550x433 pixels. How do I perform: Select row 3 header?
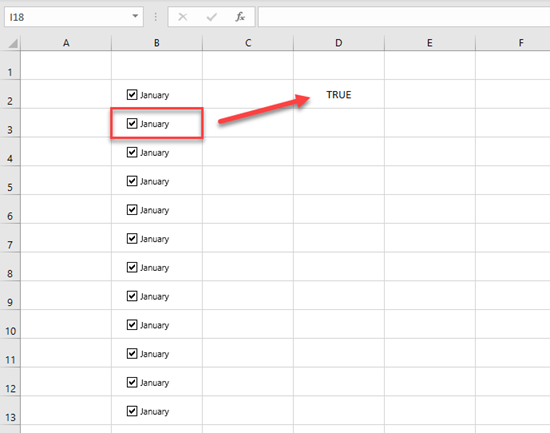coord(10,123)
